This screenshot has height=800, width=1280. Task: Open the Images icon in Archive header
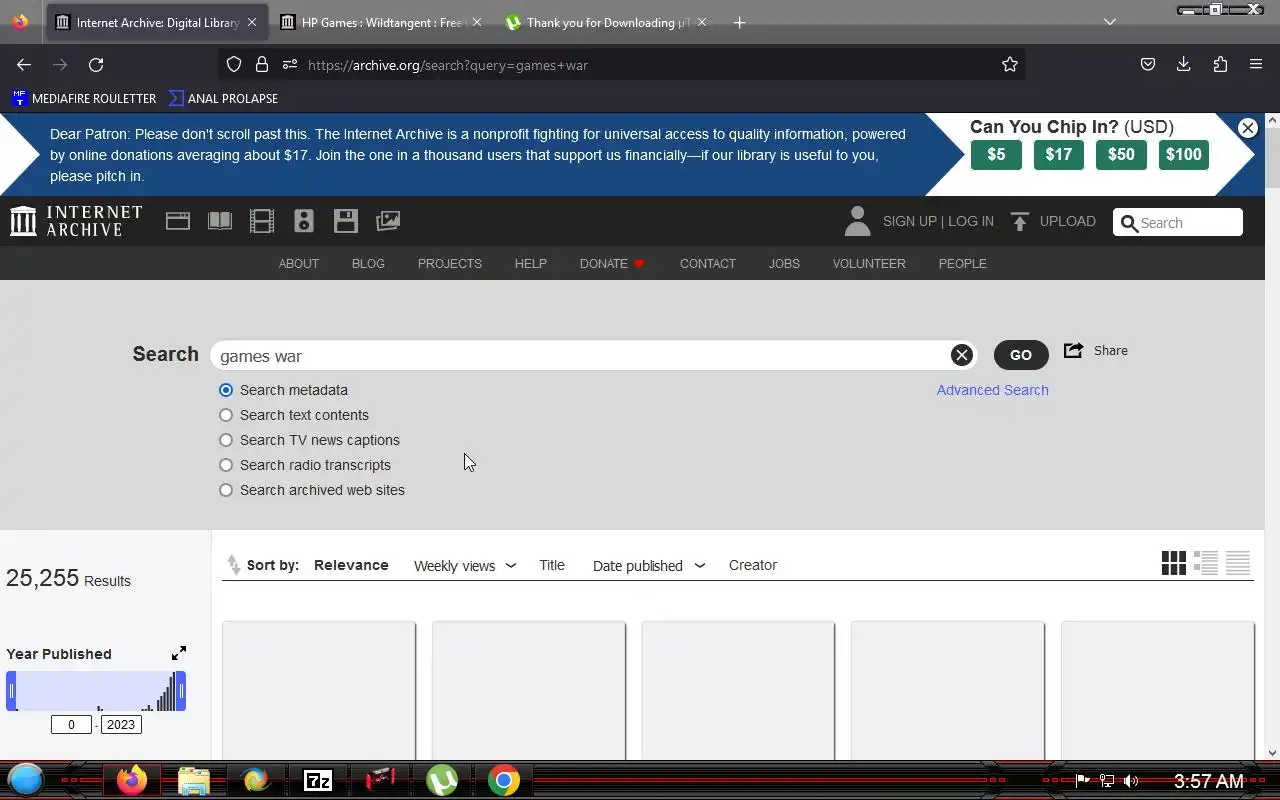coord(388,221)
